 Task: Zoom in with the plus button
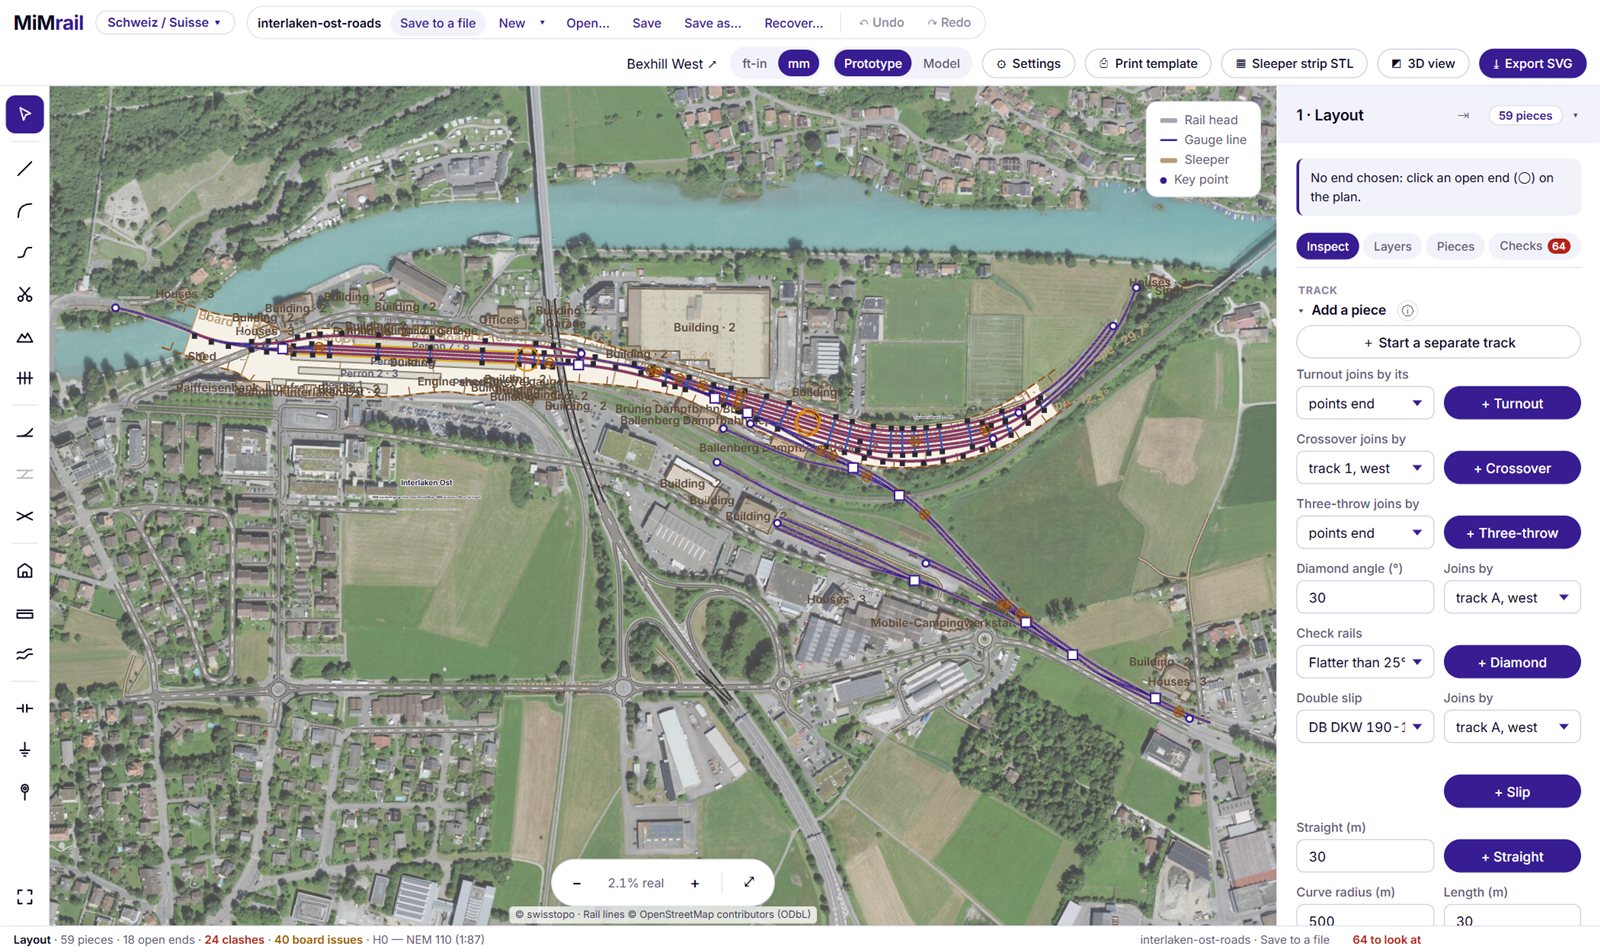(x=695, y=883)
